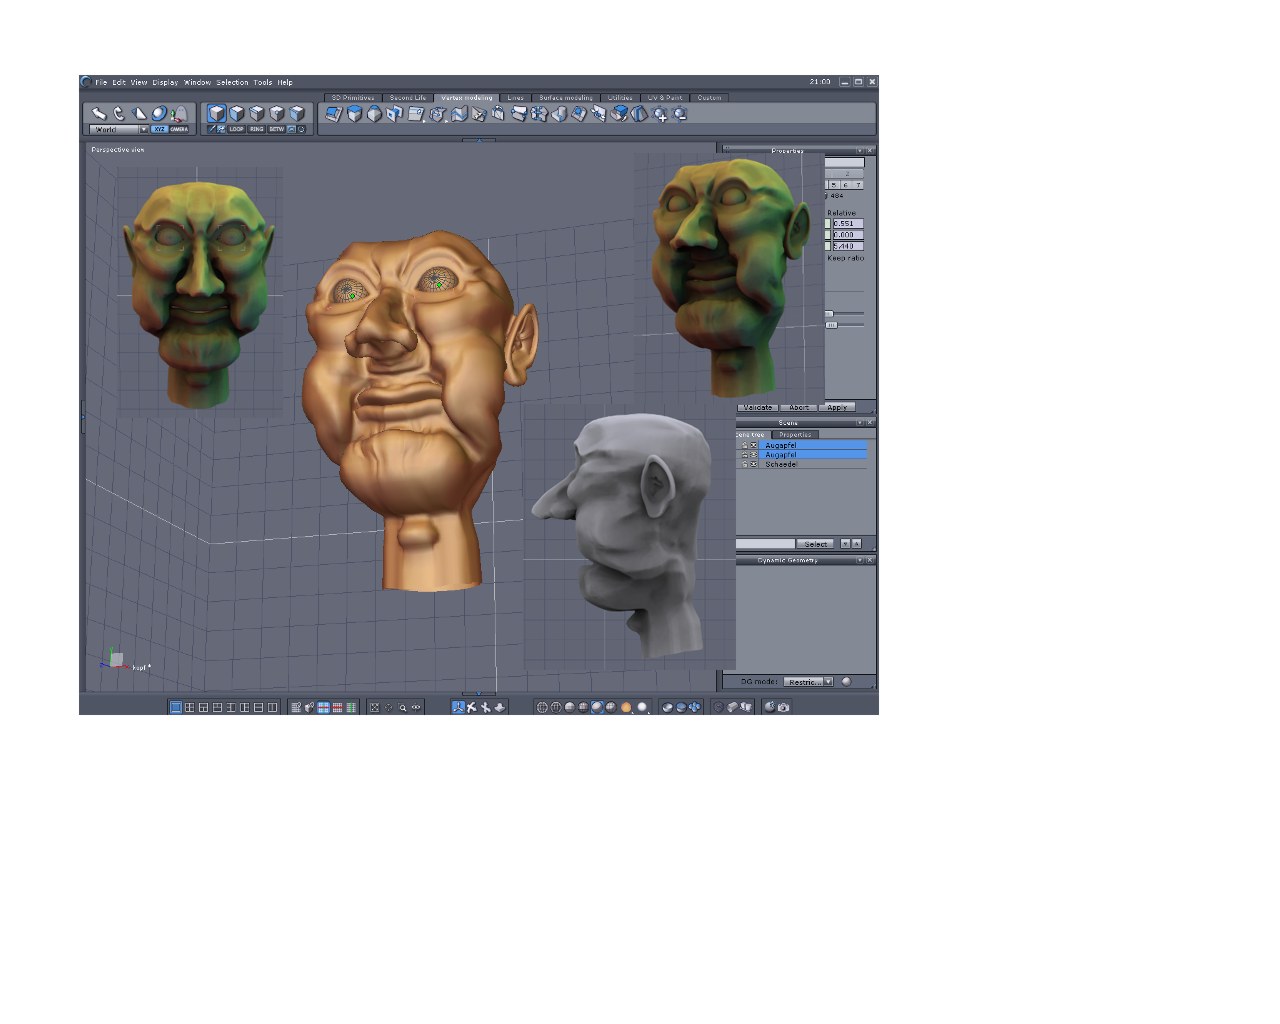This screenshot has height=1024, width=1280.
Task: Open the DG mode Restric... dropdown
Action: [x=808, y=682]
